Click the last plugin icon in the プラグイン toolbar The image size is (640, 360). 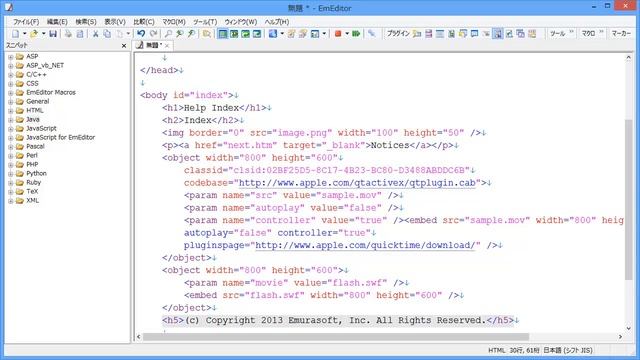[532, 34]
